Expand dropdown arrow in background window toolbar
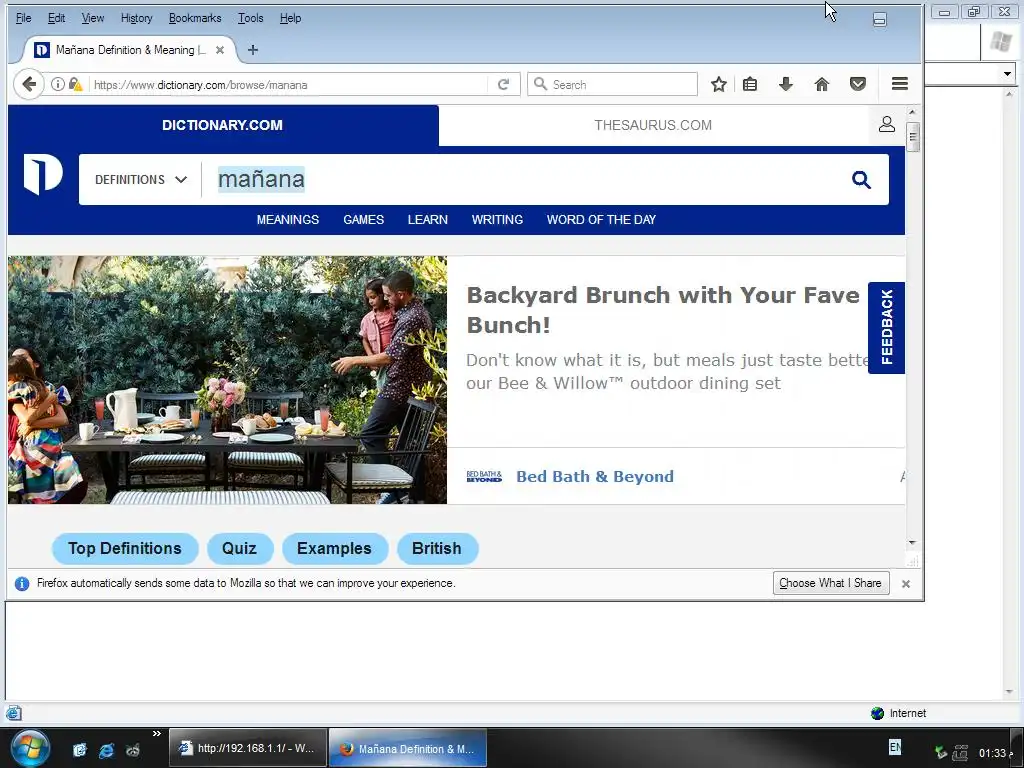Image resolution: width=1024 pixels, height=768 pixels. tap(1007, 74)
